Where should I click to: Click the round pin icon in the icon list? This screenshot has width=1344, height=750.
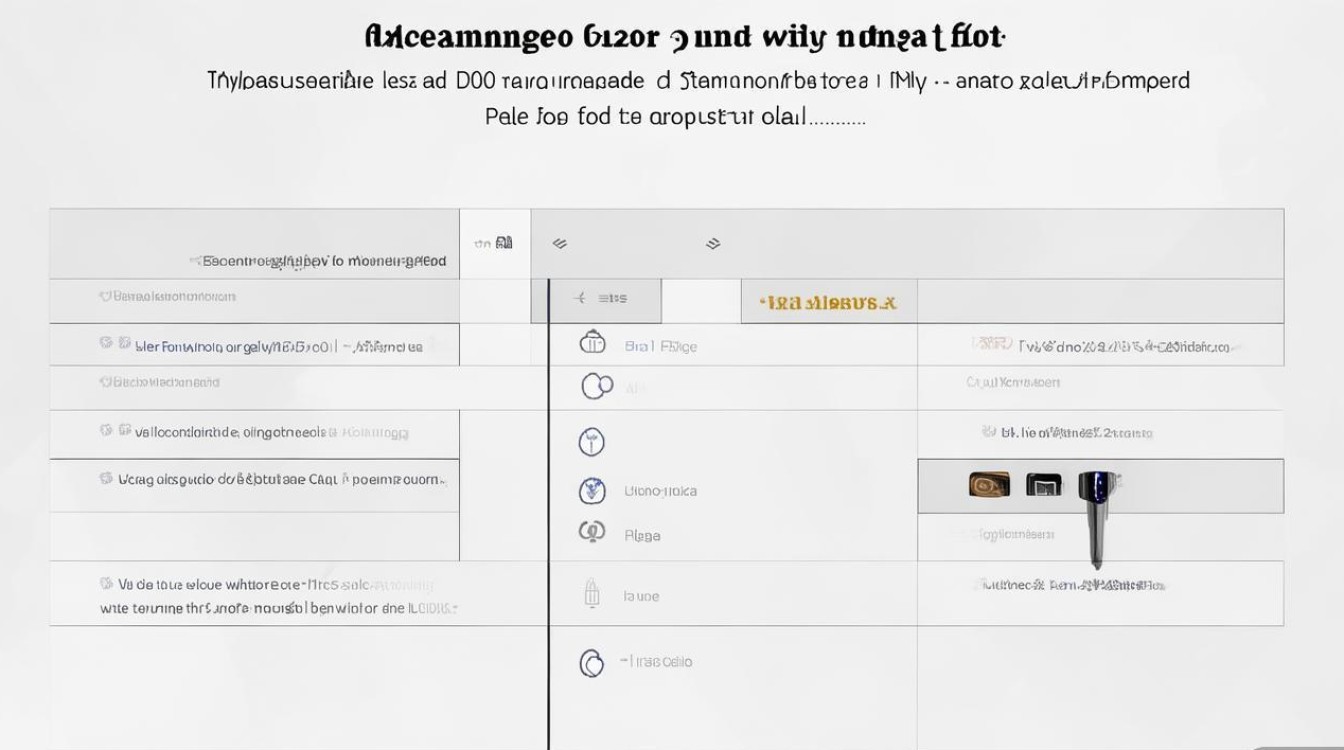pyautogui.click(x=592, y=441)
